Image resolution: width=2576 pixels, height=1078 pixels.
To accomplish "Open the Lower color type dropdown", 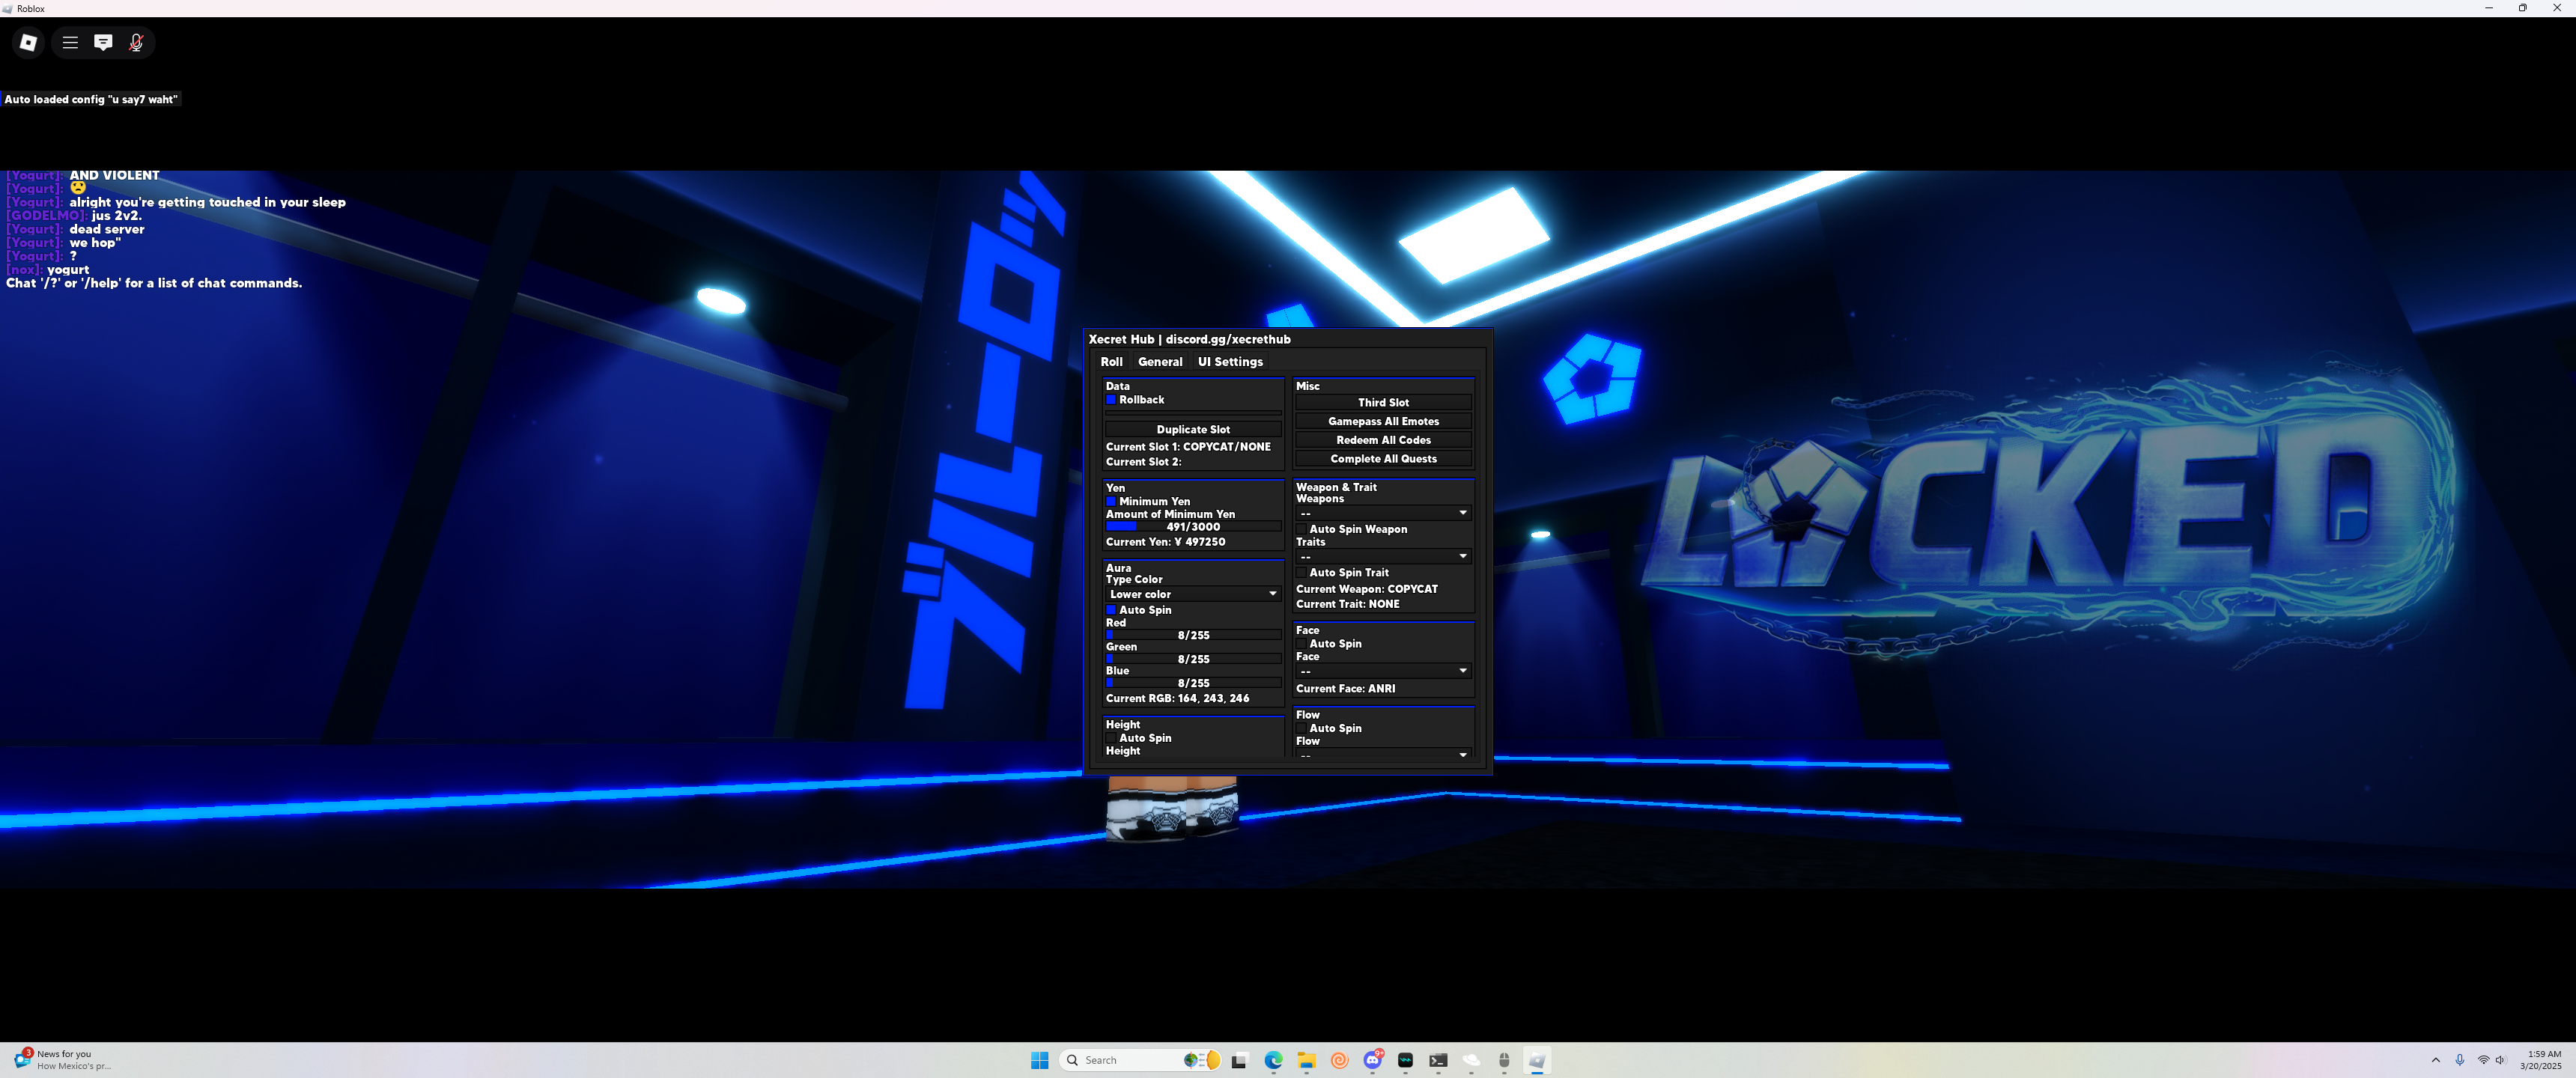I will point(1192,594).
